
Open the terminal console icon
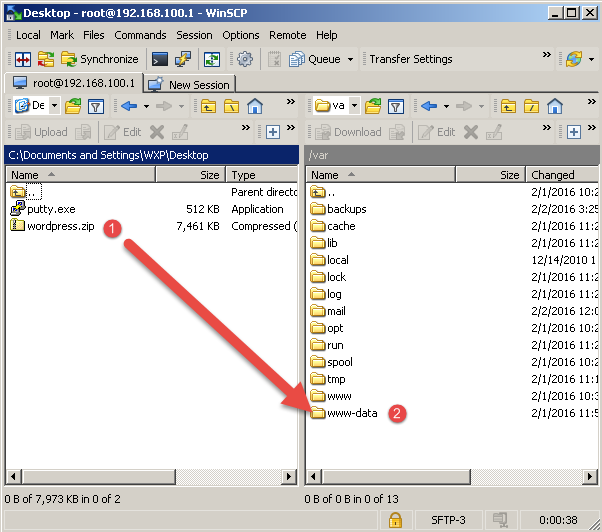coord(160,59)
